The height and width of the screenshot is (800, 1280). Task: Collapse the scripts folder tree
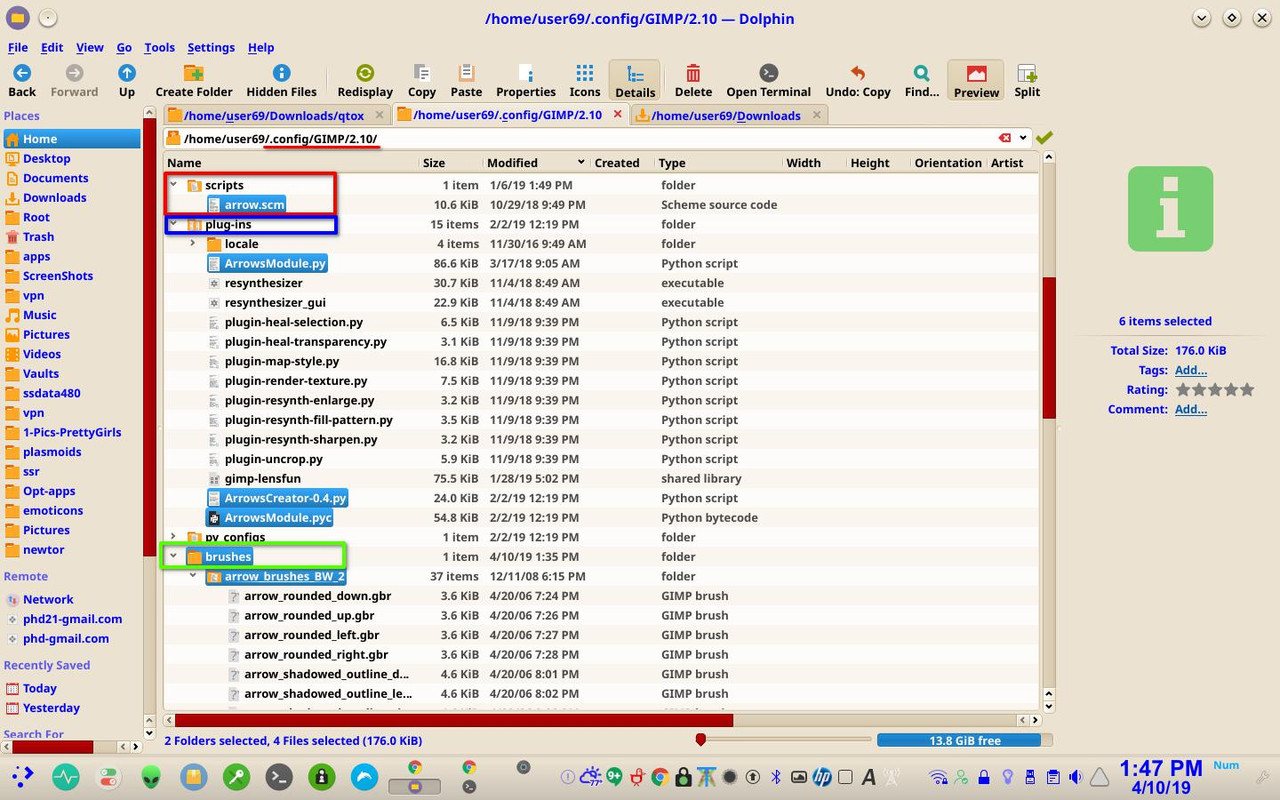coord(173,185)
